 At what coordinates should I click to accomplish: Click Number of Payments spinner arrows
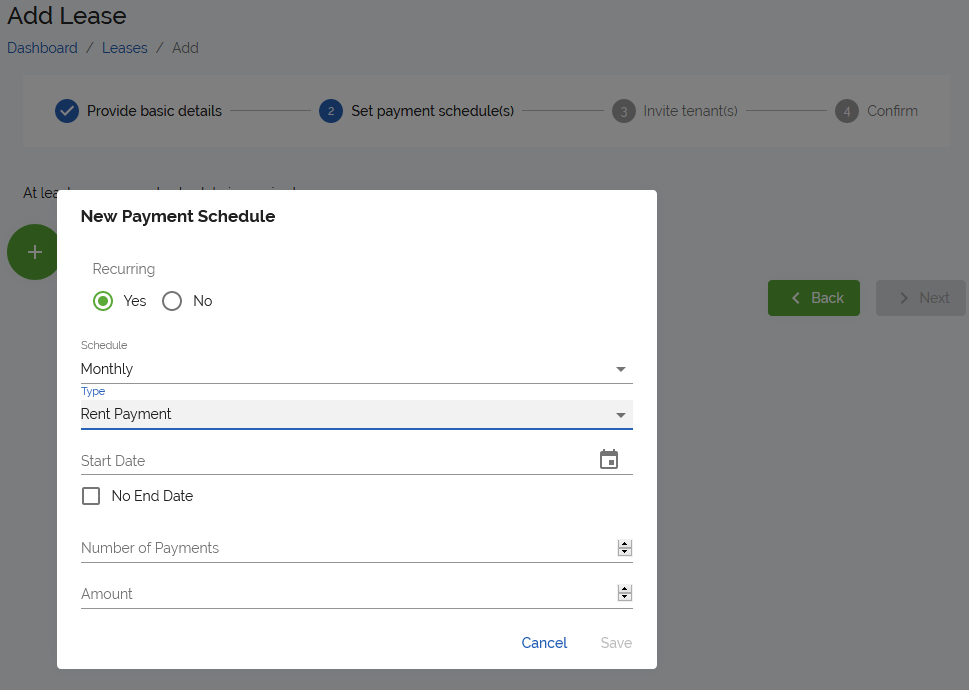coord(625,548)
